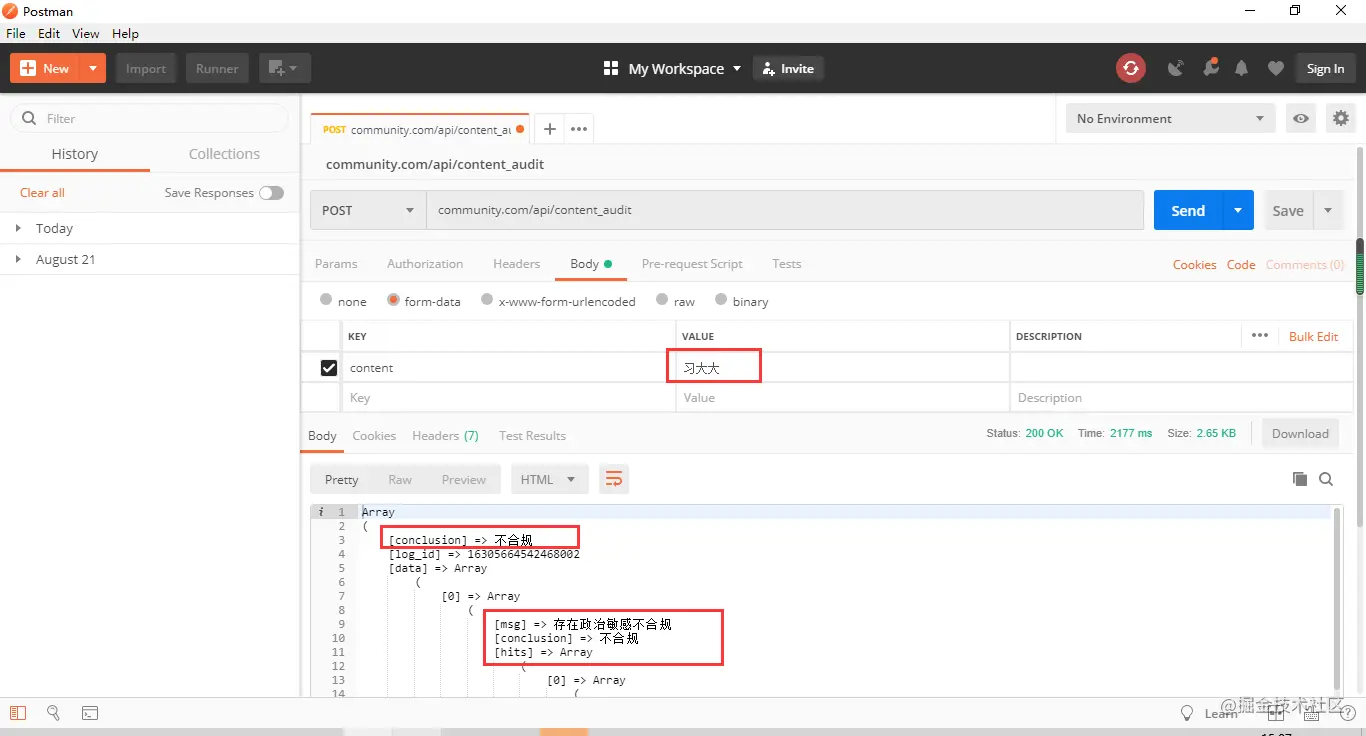This screenshot has width=1366, height=736.
Task: Open the POST method dropdown
Action: [x=368, y=210]
